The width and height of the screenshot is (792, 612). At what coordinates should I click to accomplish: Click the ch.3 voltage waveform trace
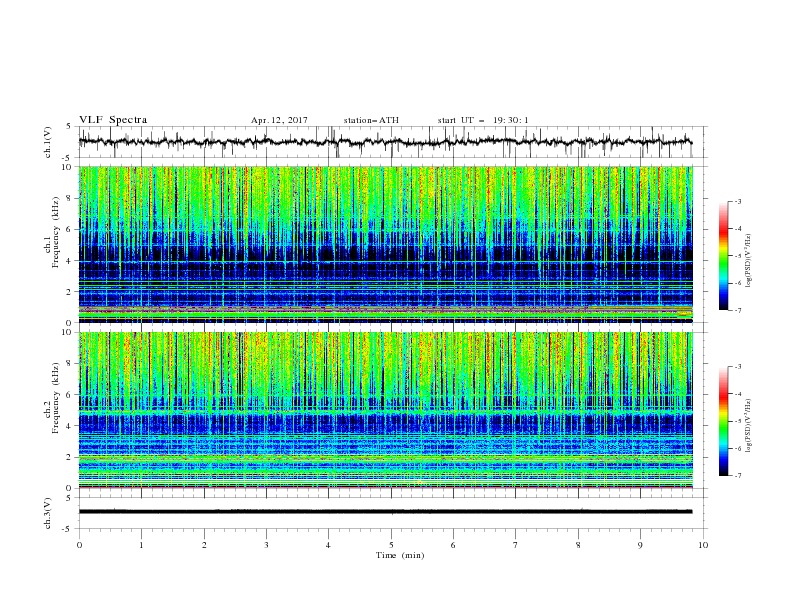[x=385, y=512]
